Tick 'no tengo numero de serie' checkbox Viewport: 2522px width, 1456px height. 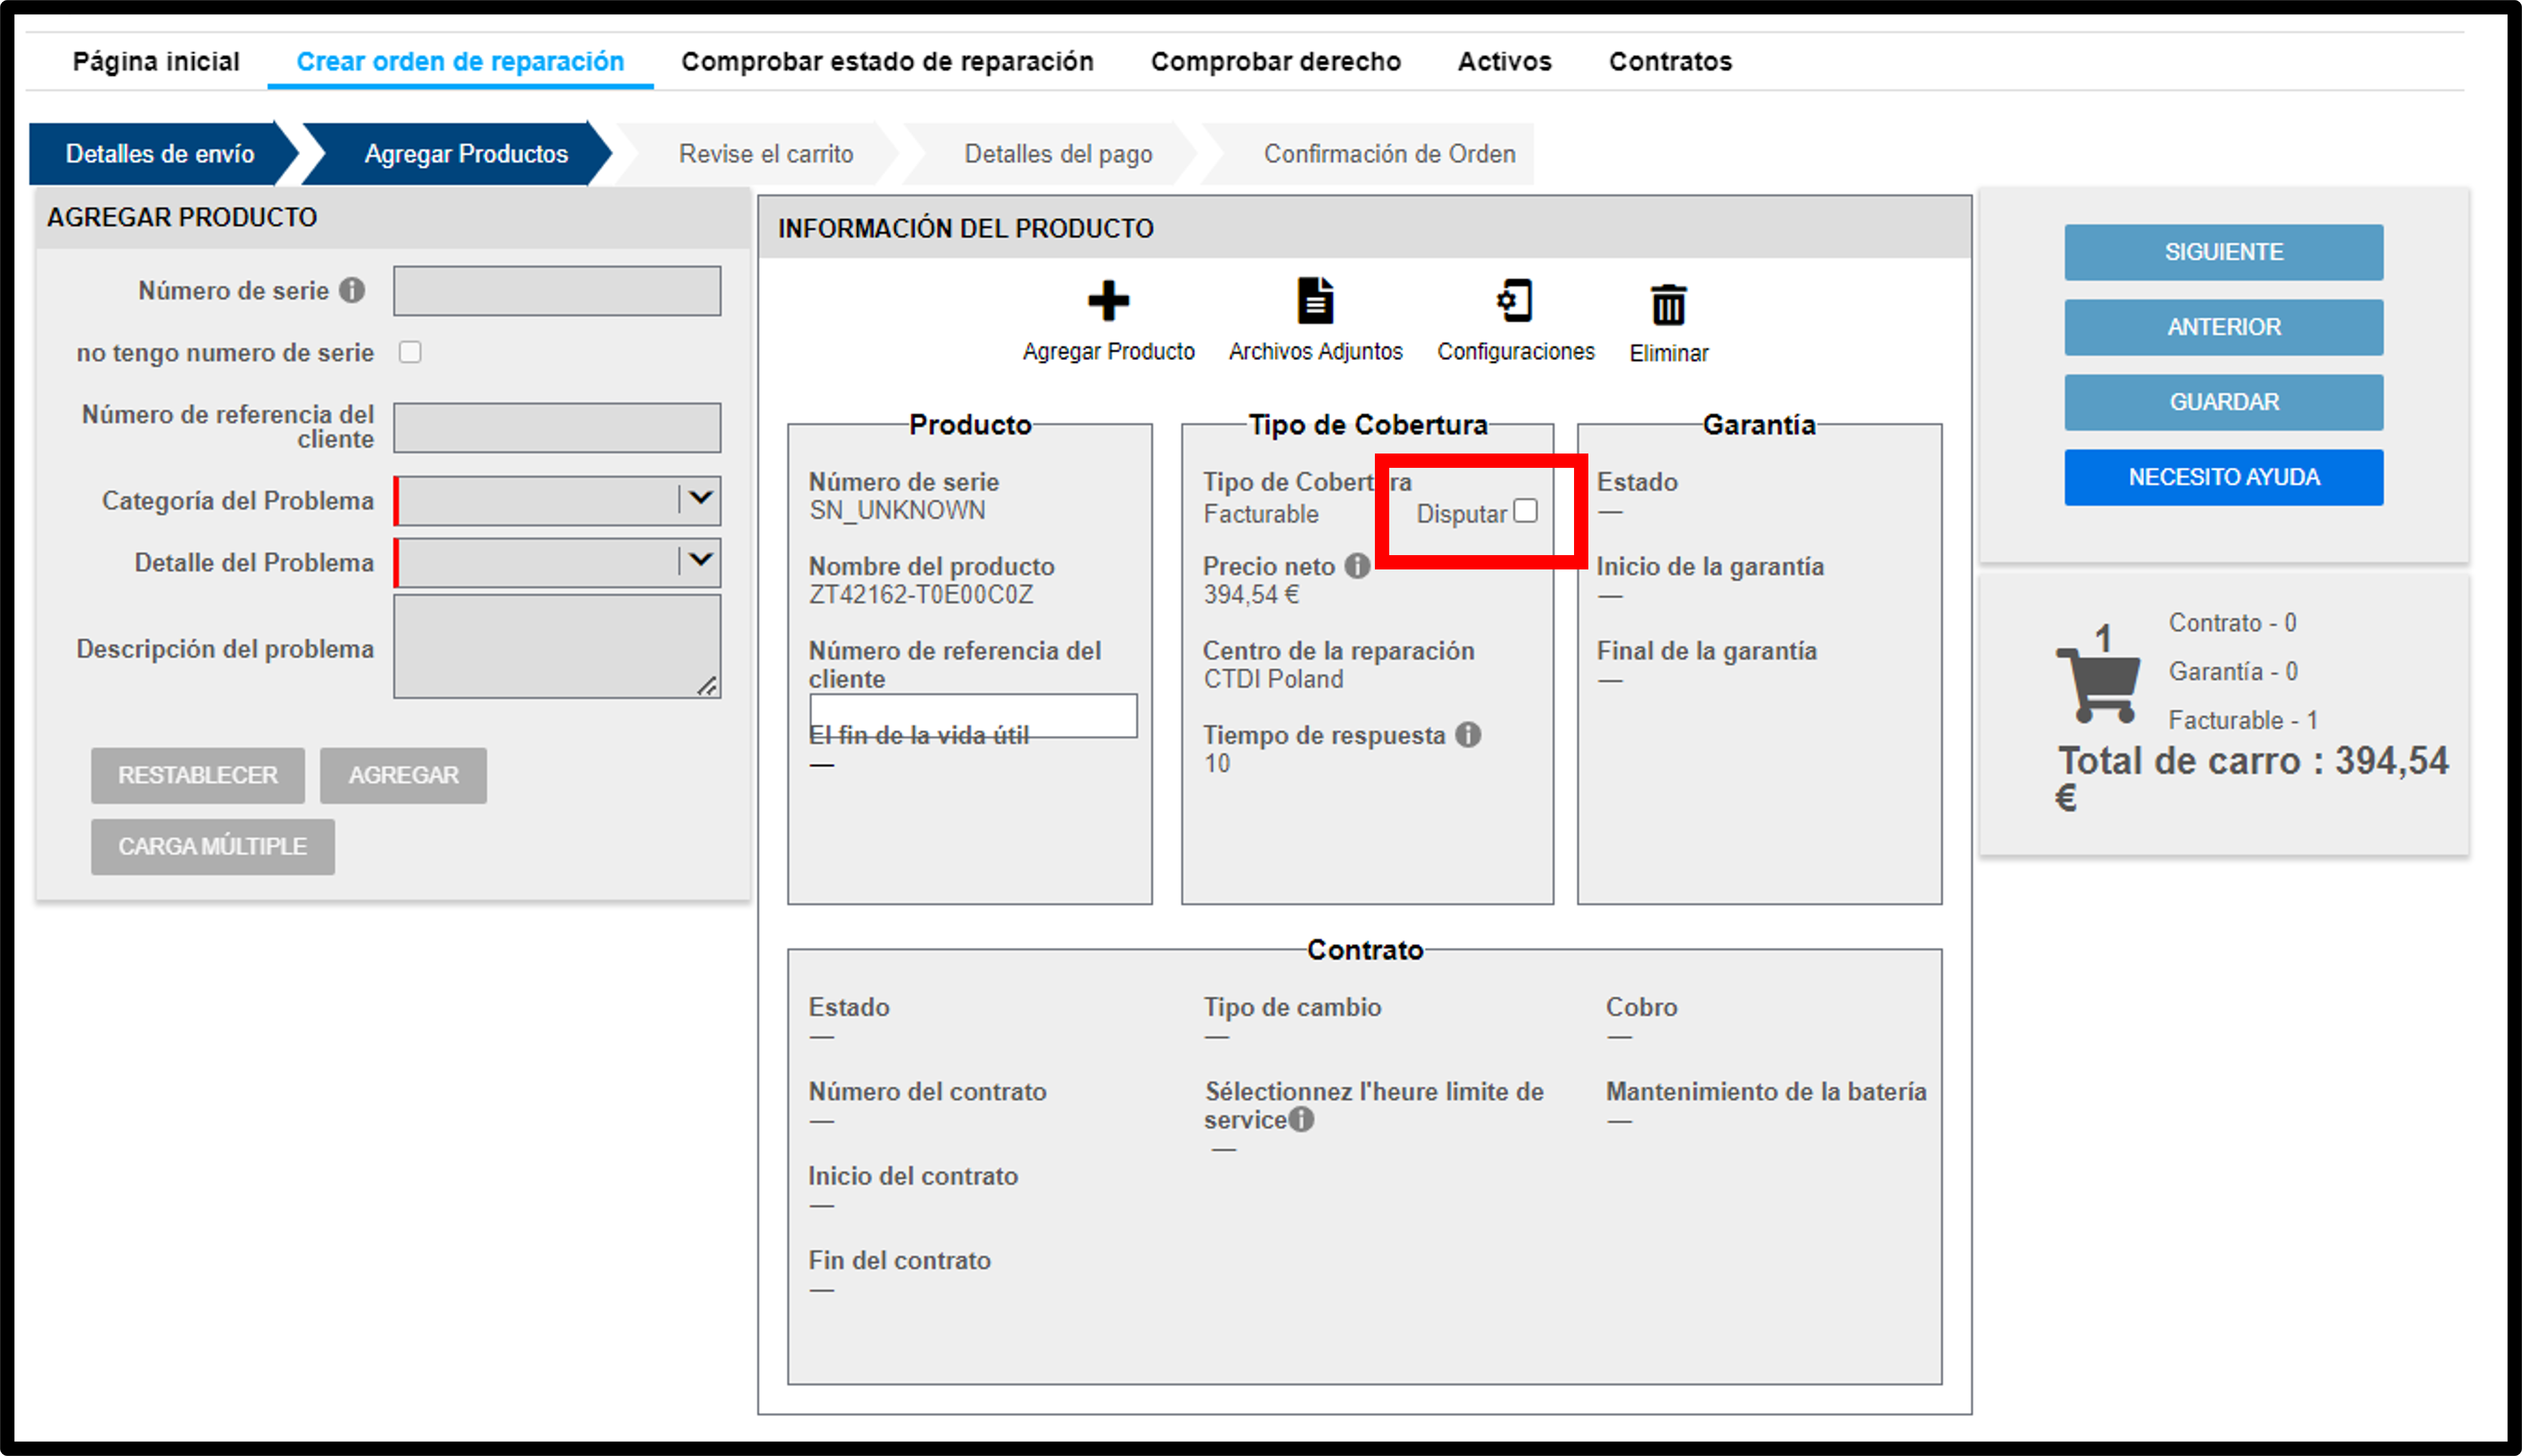tap(410, 352)
